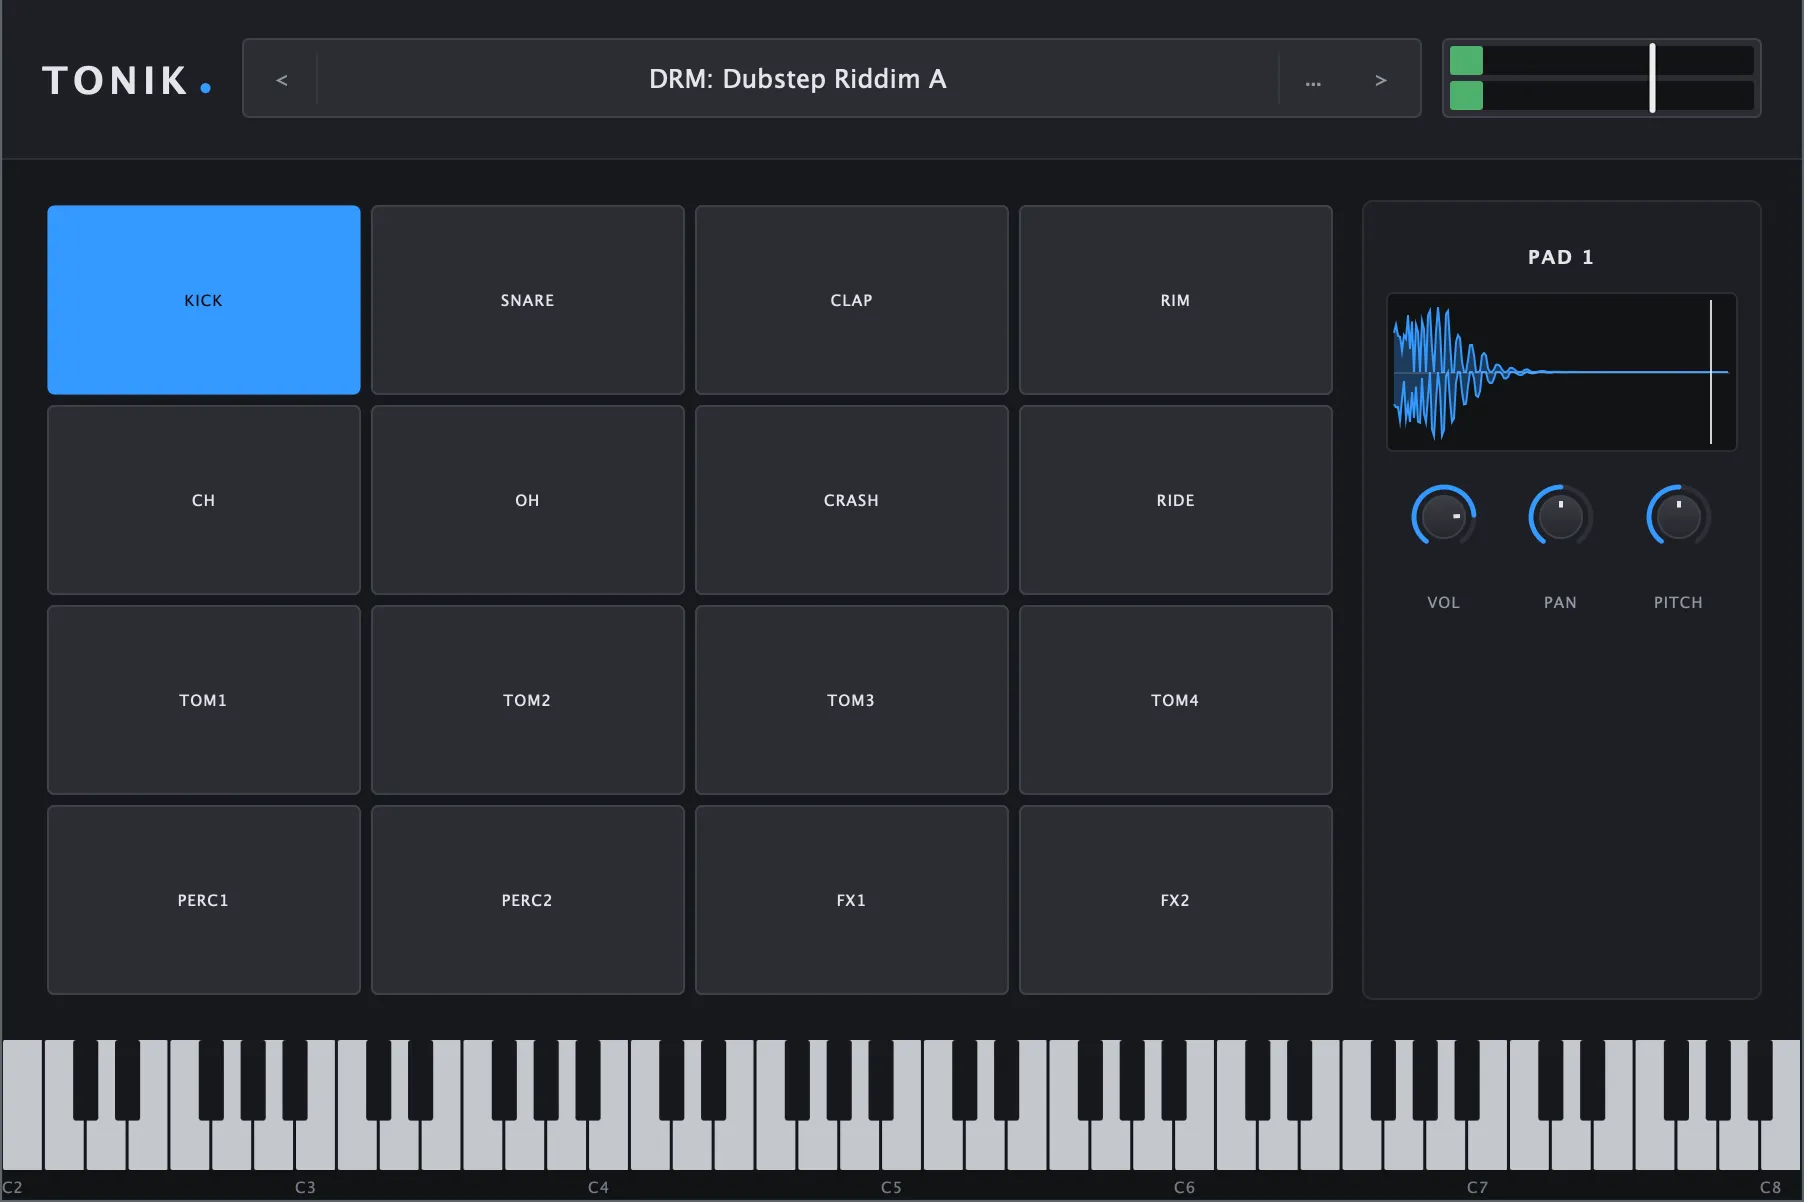Load the next preset with the right arrow
This screenshot has height=1202, width=1804.
pyautogui.click(x=1381, y=79)
